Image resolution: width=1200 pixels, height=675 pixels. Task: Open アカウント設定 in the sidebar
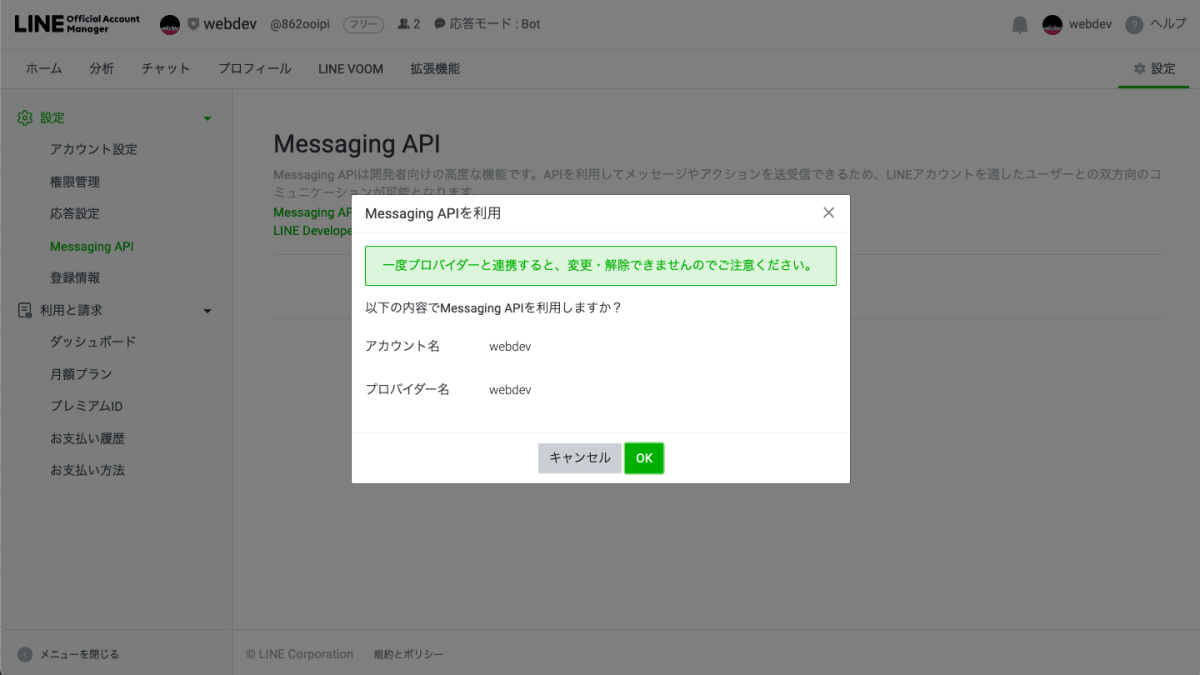[x=94, y=150]
